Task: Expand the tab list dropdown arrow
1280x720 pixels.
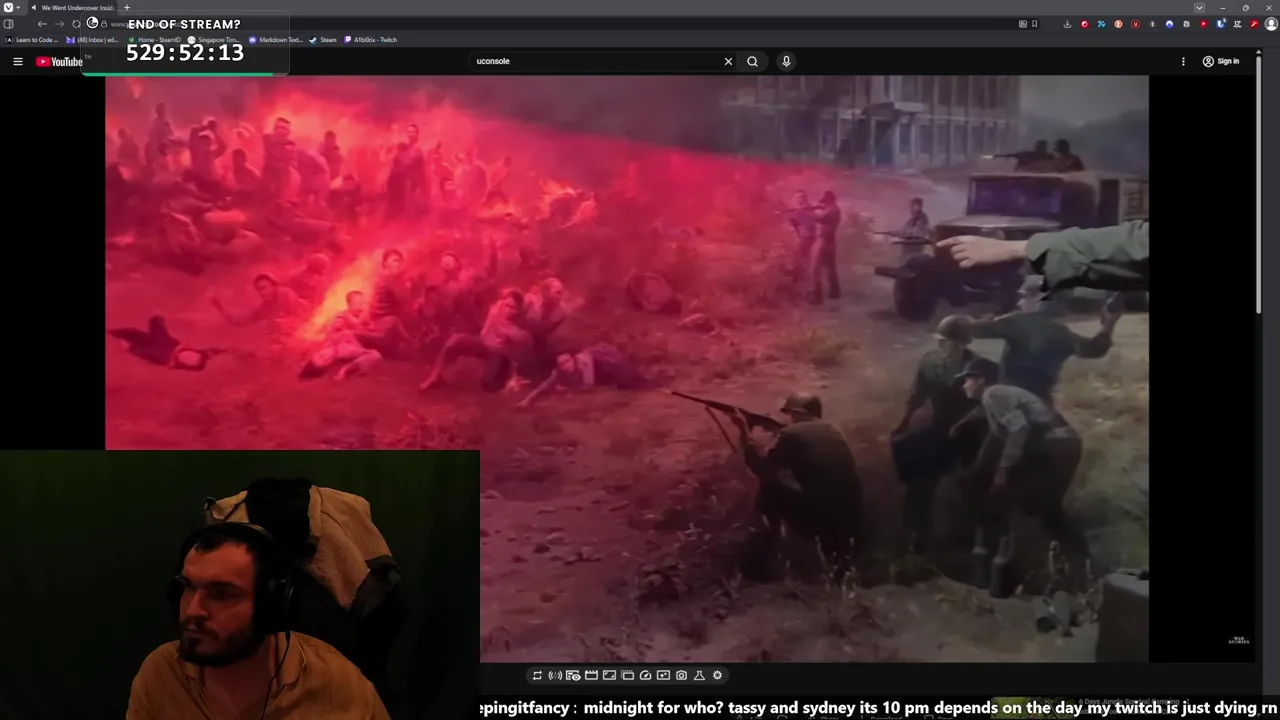Action: click(x=1199, y=8)
